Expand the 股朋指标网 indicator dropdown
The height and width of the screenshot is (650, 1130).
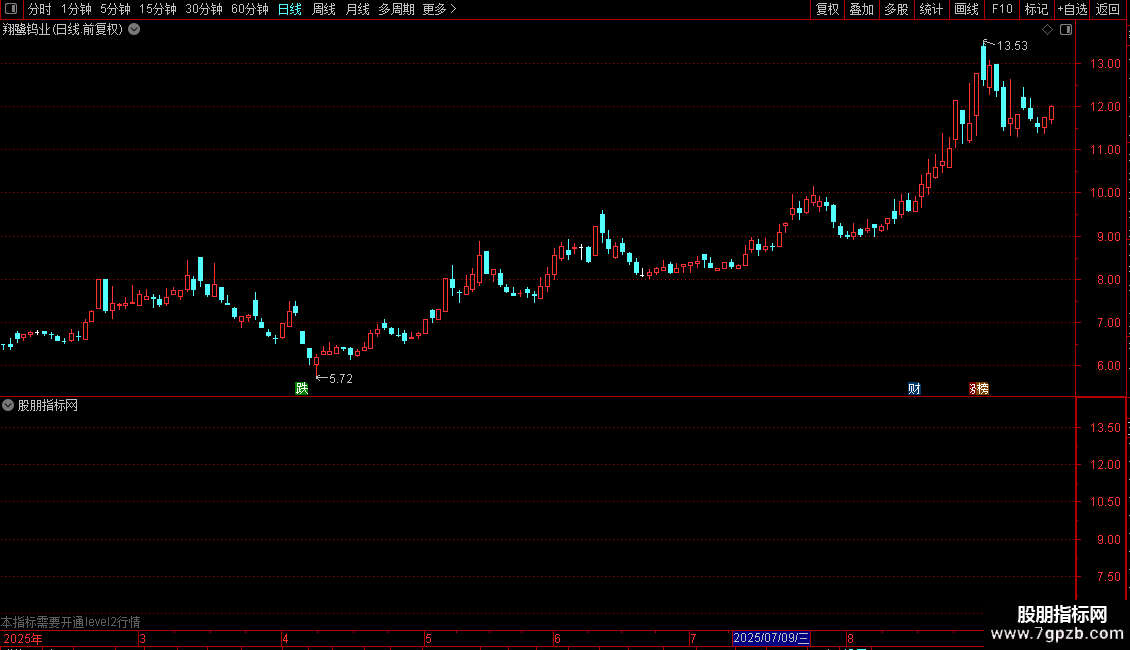coord(8,406)
